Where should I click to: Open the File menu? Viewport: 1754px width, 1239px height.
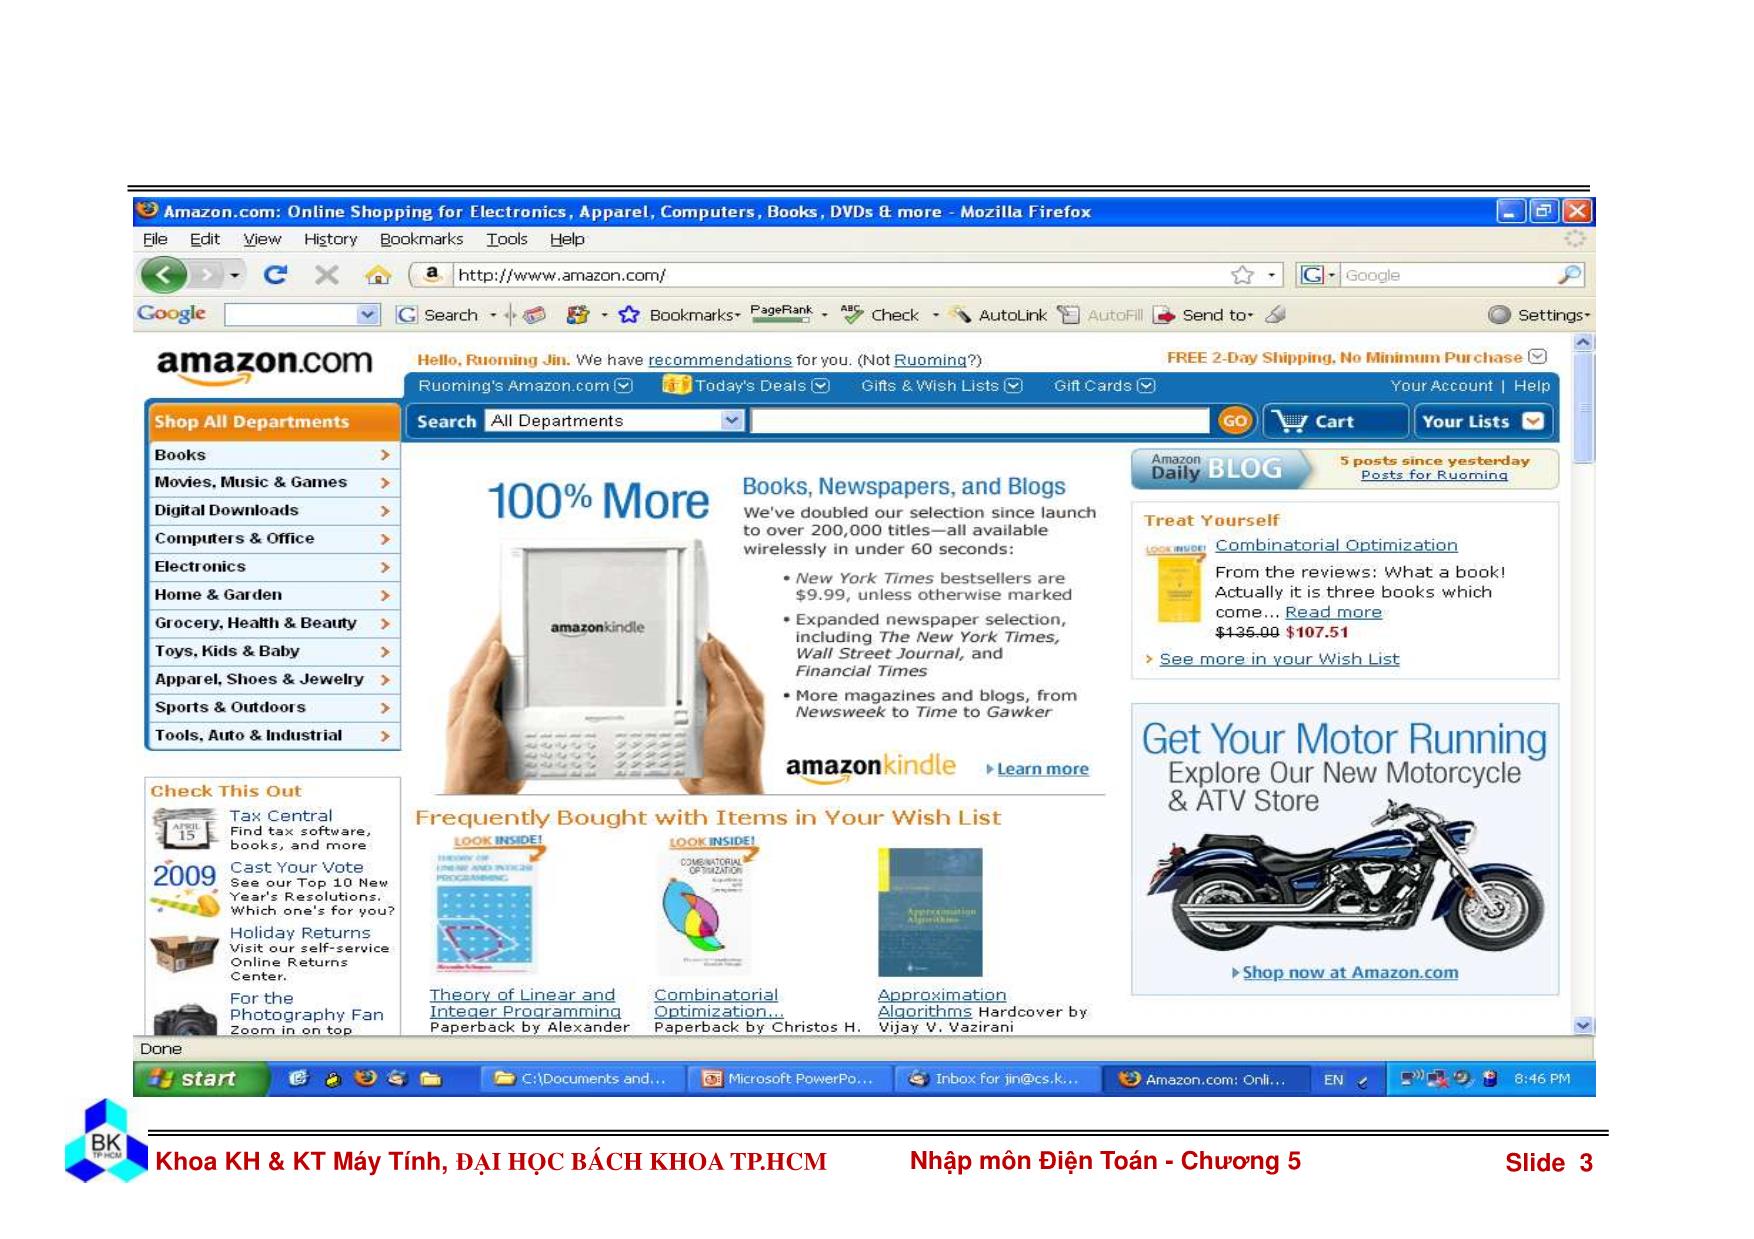(x=155, y=239)
